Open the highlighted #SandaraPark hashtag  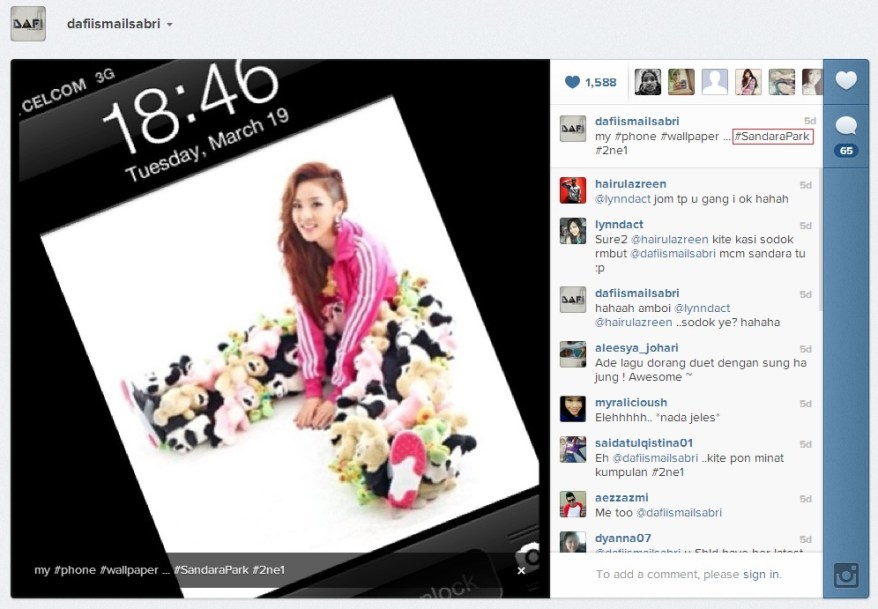[772, 136]
